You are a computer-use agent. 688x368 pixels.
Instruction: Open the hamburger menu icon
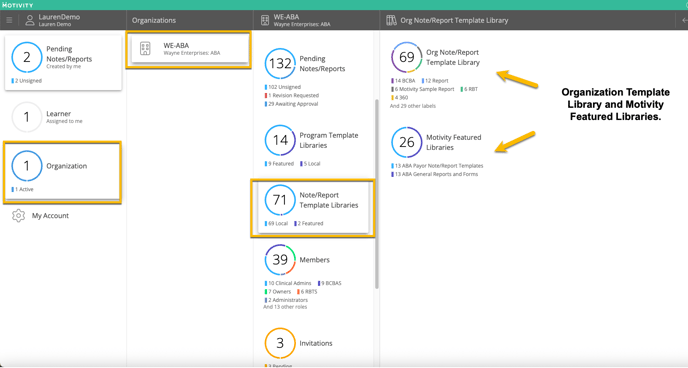pos(9,20)
